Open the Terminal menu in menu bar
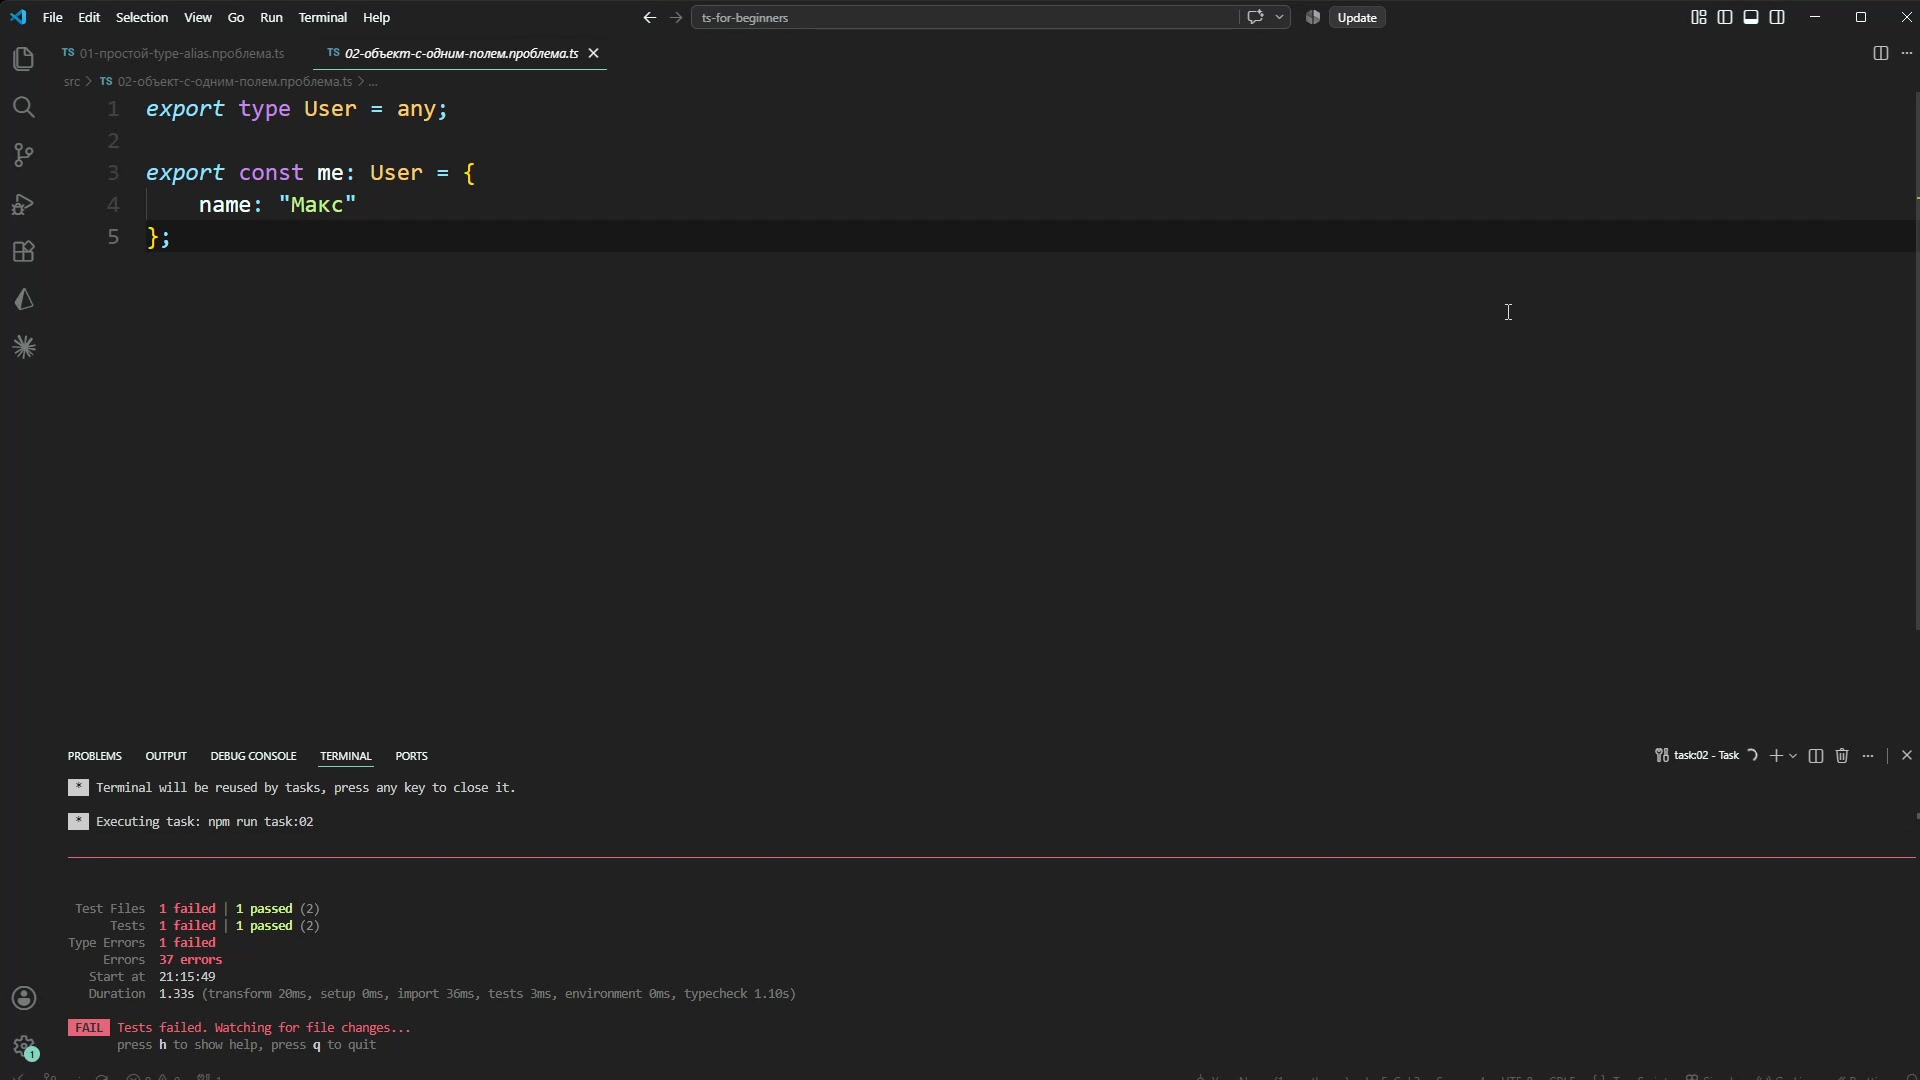 click(322, 17)
